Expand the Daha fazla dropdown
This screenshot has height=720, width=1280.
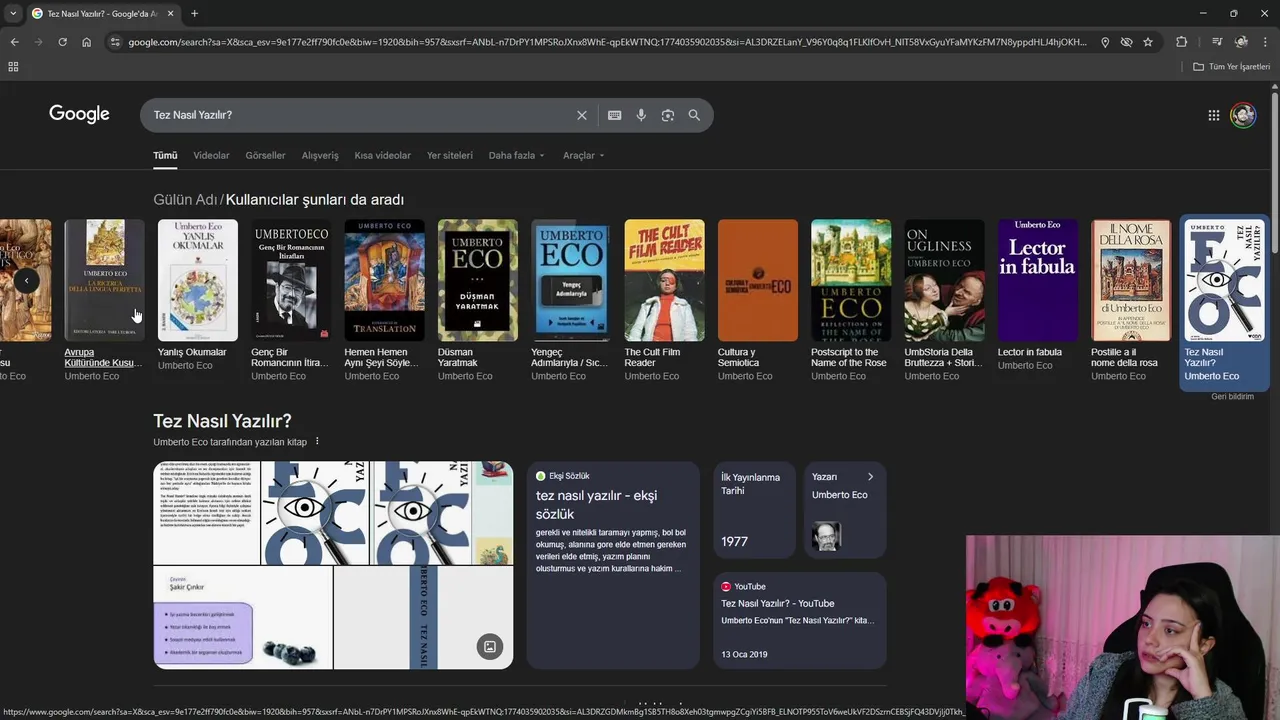pyautogui.click(x=516, y=155)
